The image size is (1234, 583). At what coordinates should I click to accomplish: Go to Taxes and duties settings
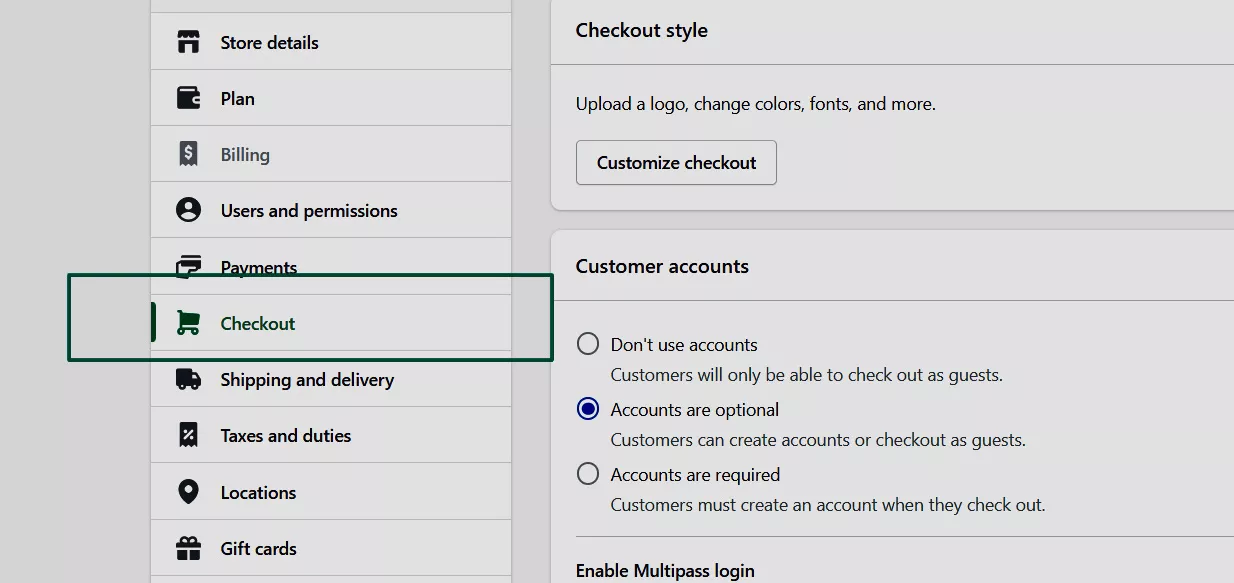(285, 435)
